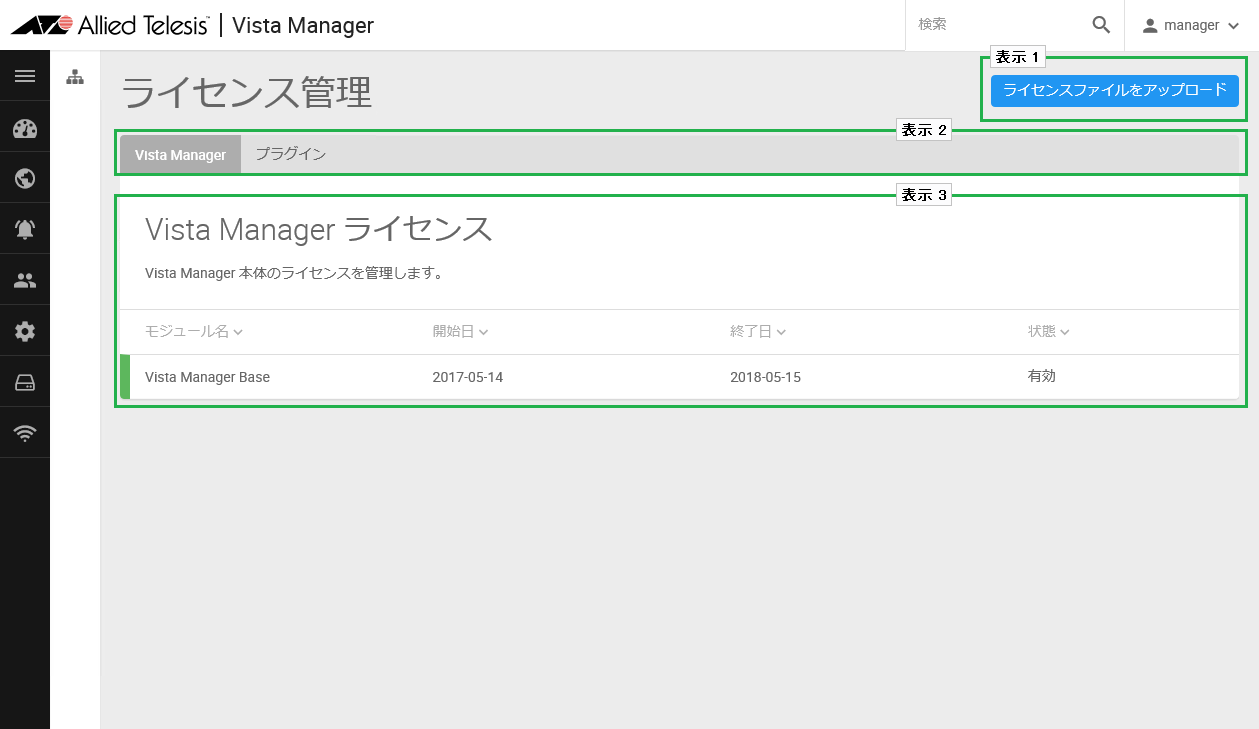Image resolution: width=1259 pixels, height=729 pixels.
Task: Sort by 状態 column header
Action: pos(1049,332)
